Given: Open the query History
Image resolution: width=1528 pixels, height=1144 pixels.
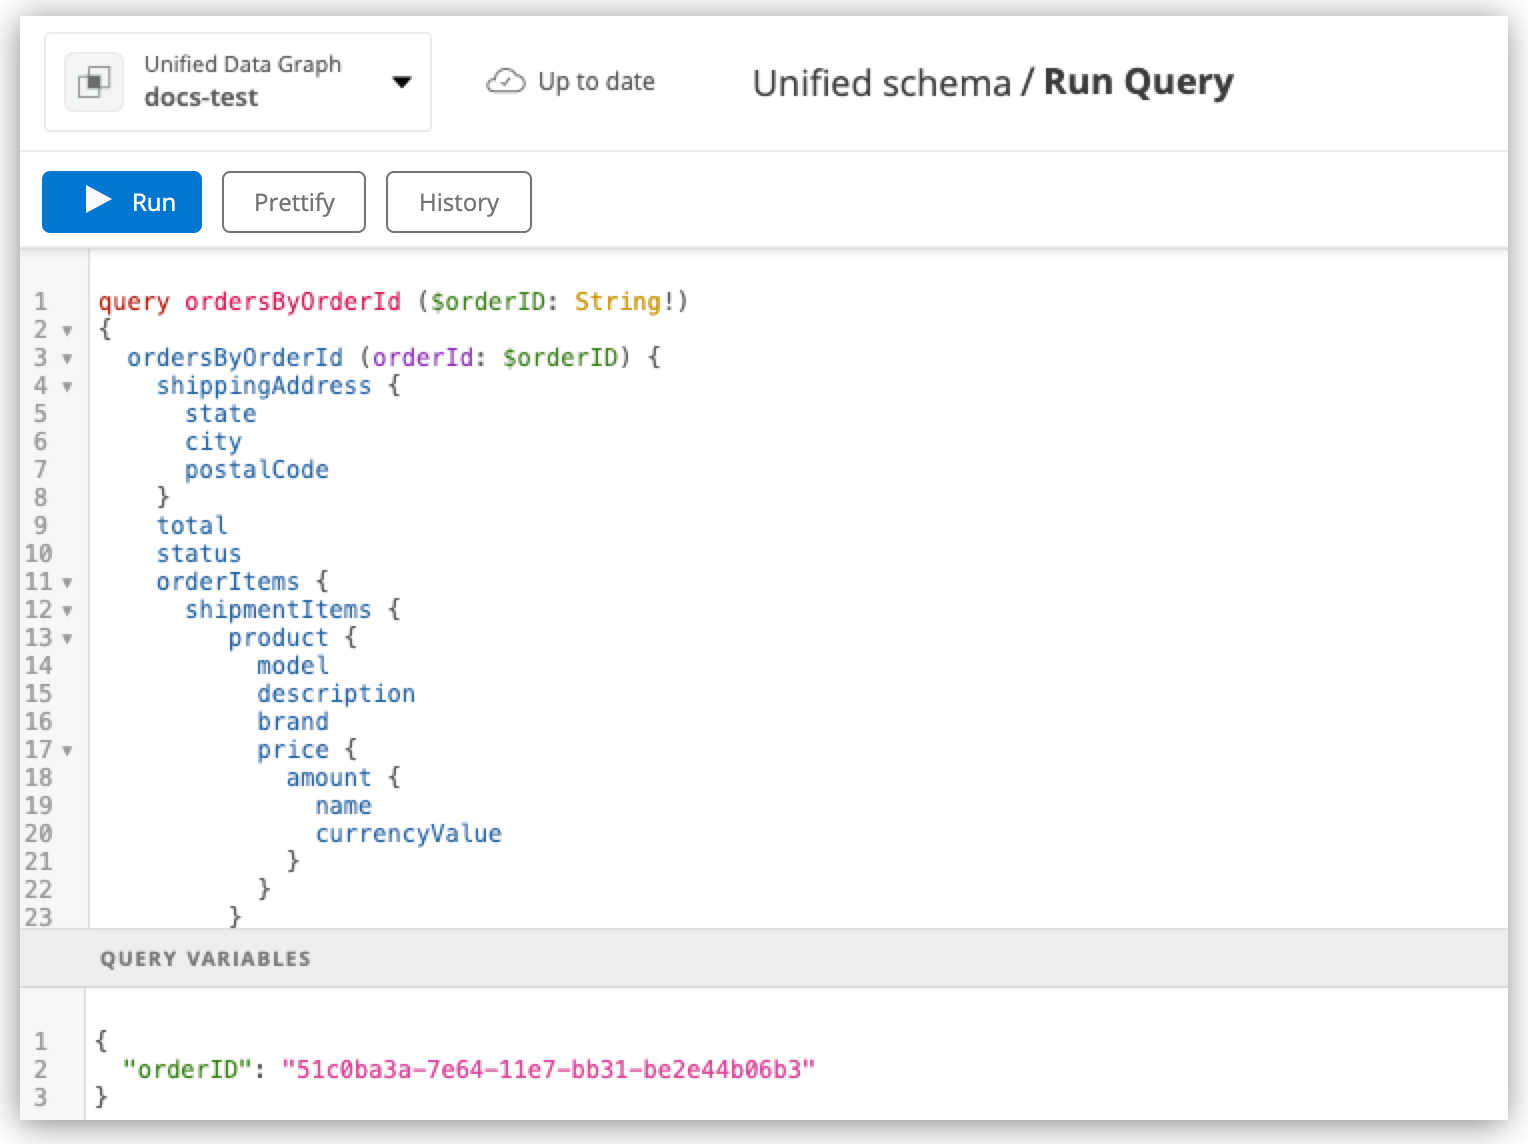Looking at the screenshot, I should (x=458, y=201).
